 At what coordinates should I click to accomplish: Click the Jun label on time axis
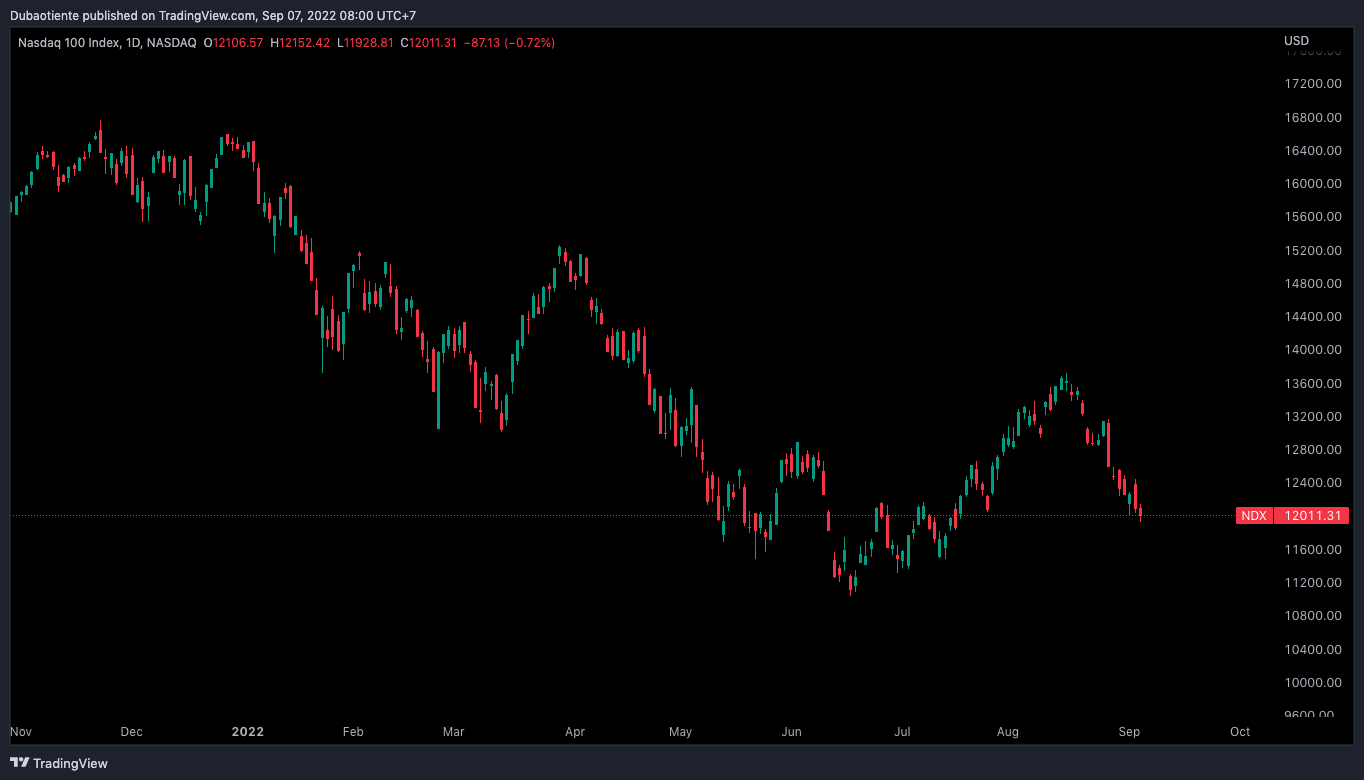coord(792,732)
